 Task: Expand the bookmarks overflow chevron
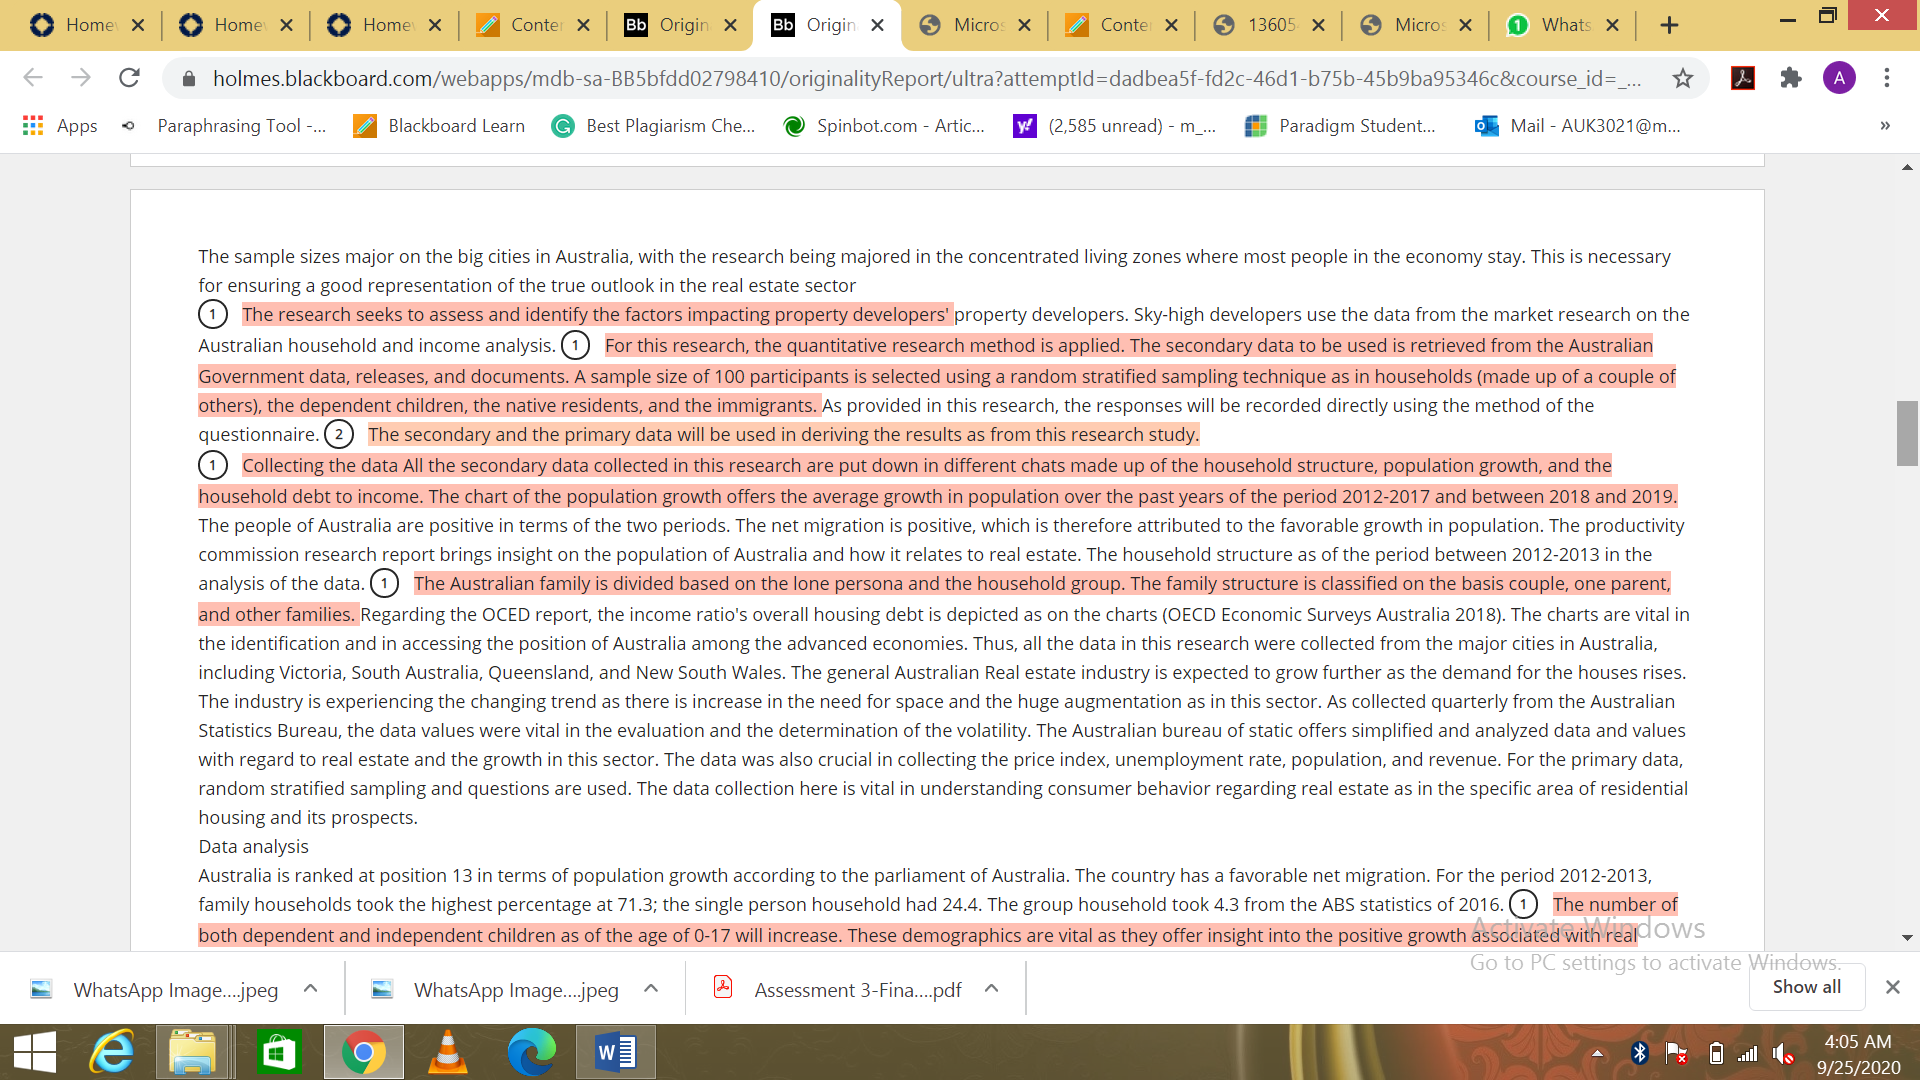point(1885,126)
